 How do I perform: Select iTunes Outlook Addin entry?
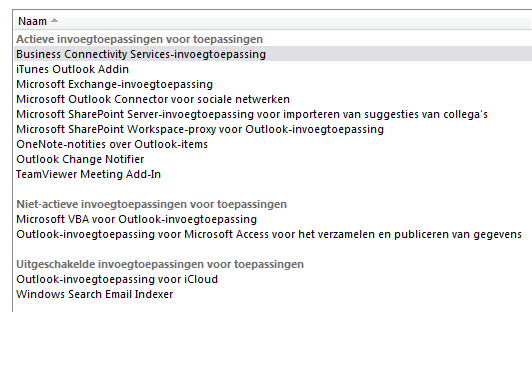point(273,69)
